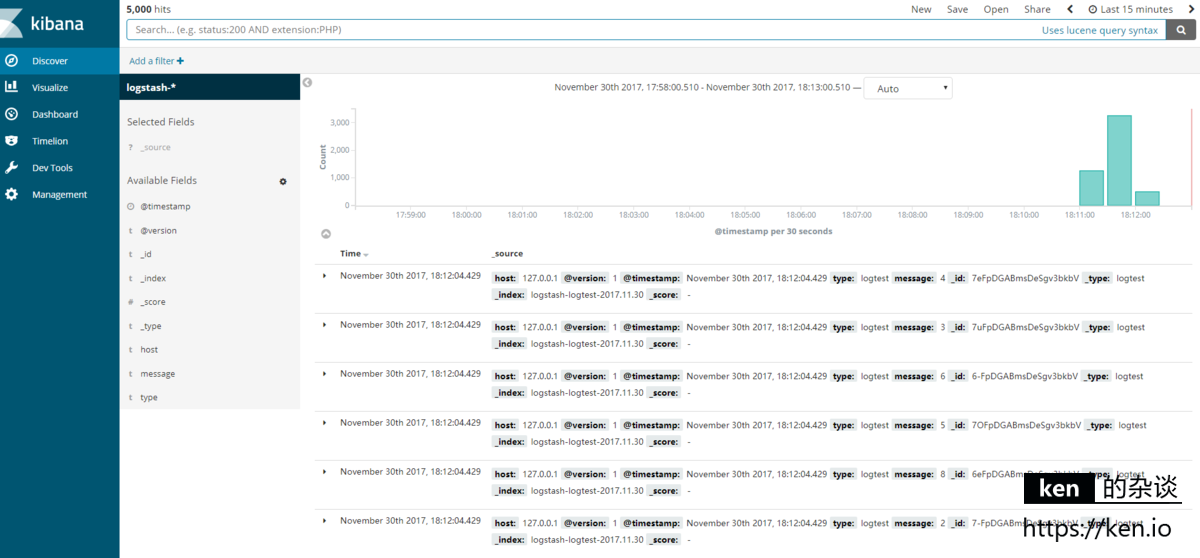
Task: Expand the log row with message 5
Action: [x=324, y=423]
